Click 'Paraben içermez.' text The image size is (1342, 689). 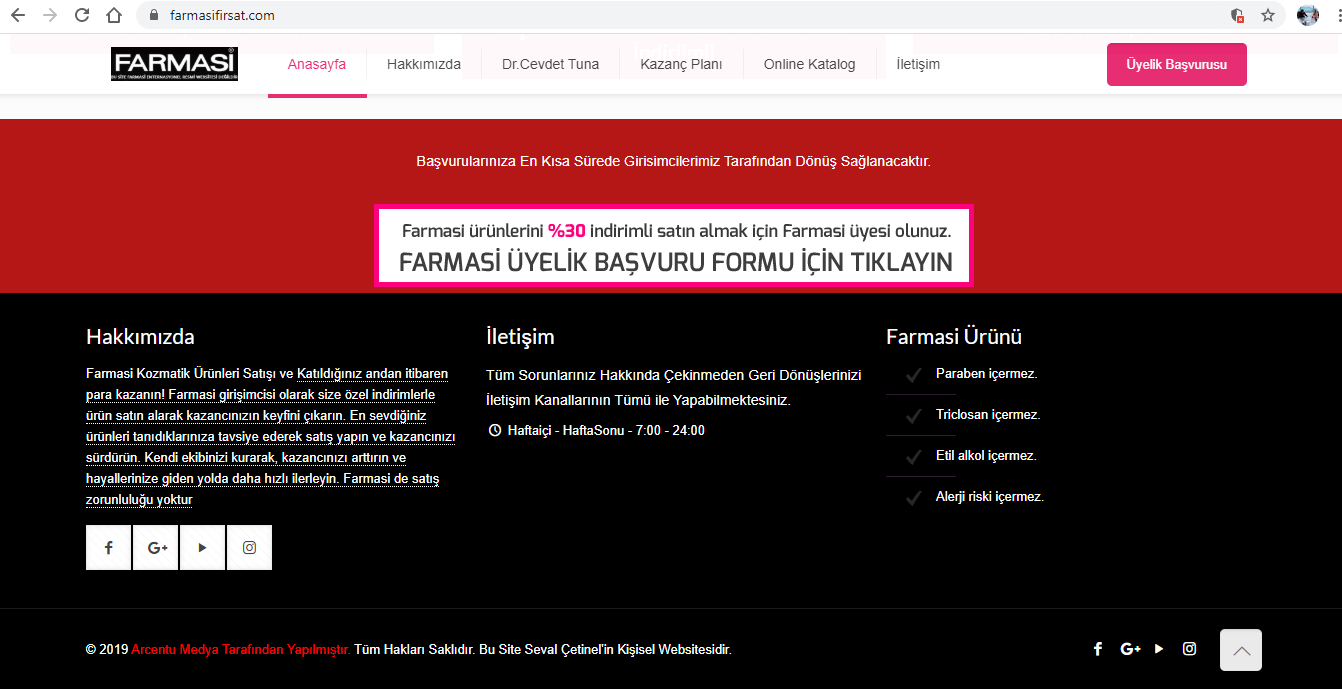click(x=987, y=374)
